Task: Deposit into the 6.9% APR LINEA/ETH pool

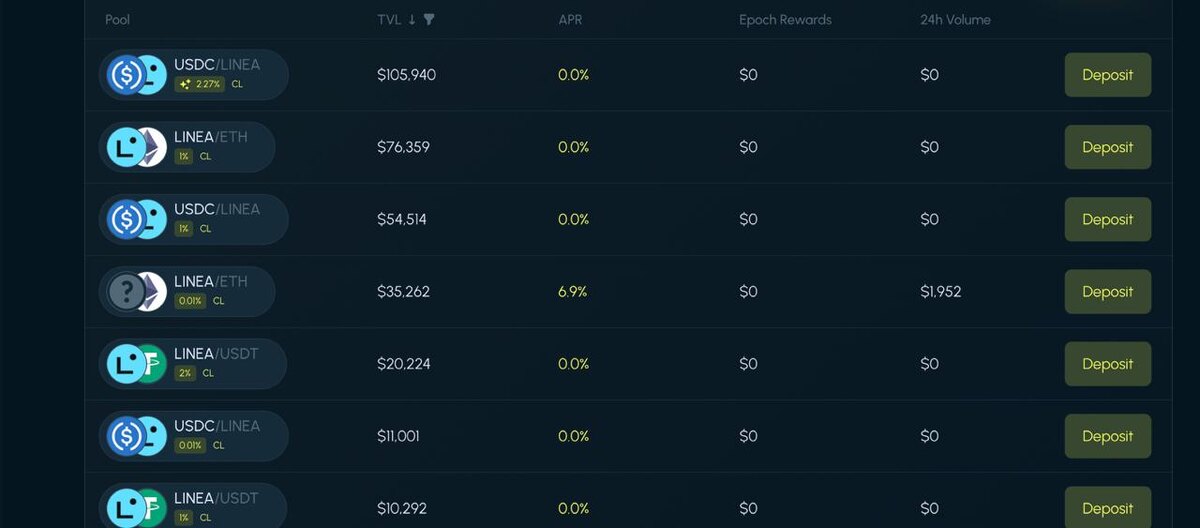Action: [1107, 292]
